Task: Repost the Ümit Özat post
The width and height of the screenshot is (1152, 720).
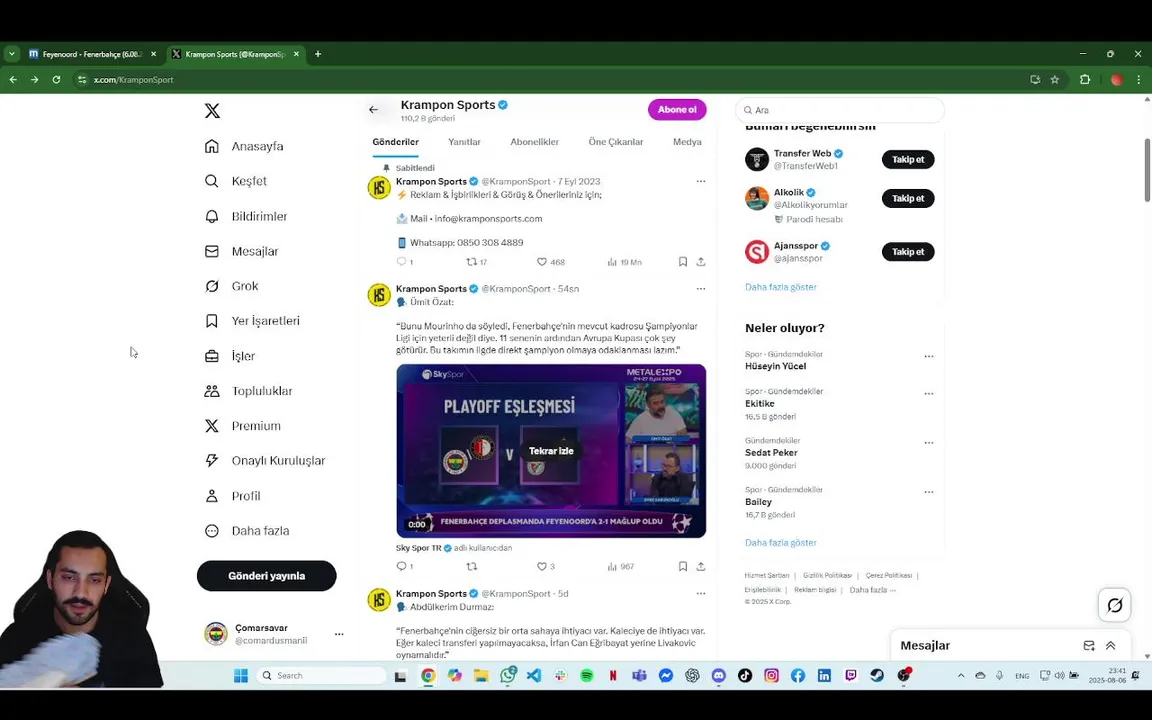Action: tap(472, 566)
